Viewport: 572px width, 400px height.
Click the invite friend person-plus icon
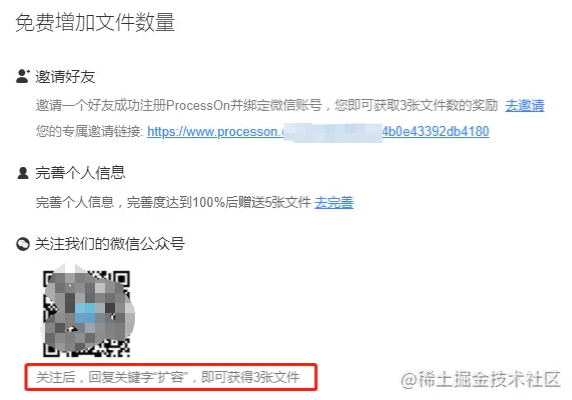tap(23, 76)
